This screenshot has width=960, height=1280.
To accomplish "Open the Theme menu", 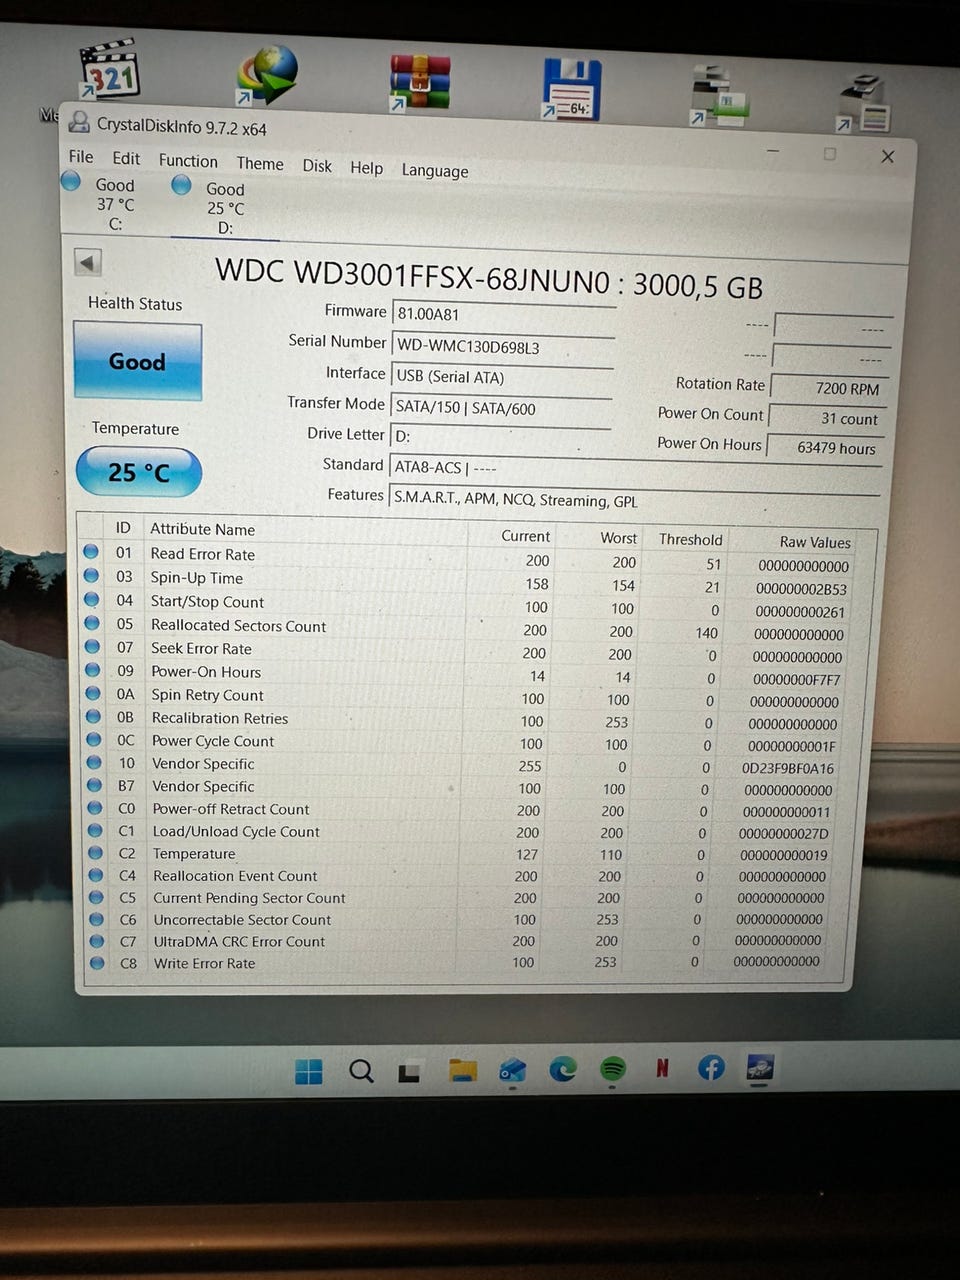I will [x=260, y=163].
